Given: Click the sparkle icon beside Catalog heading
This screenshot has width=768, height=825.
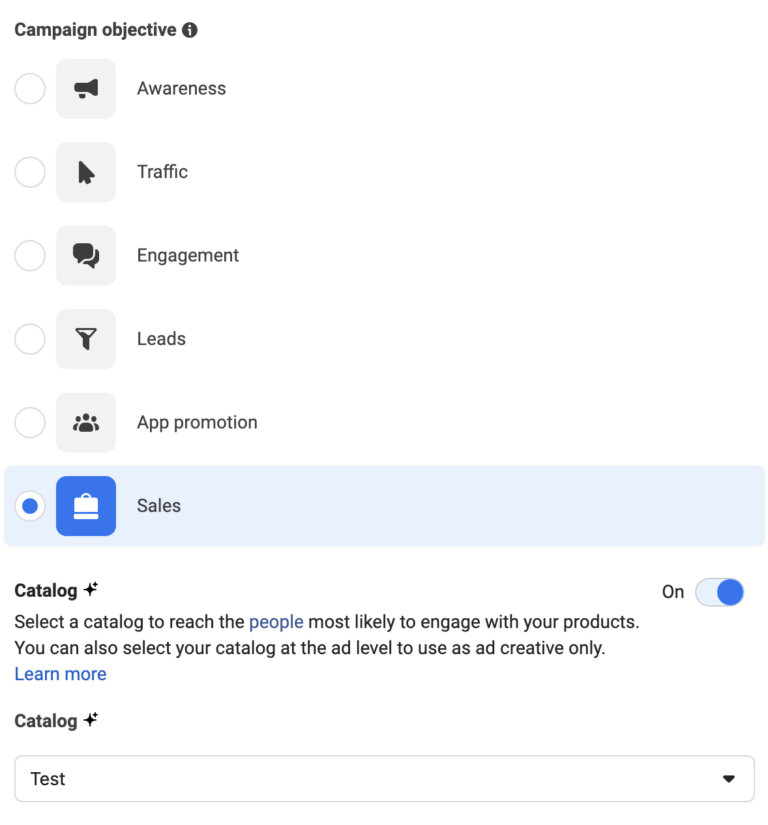Looking at the screenshot, I should tap(91, 590).
